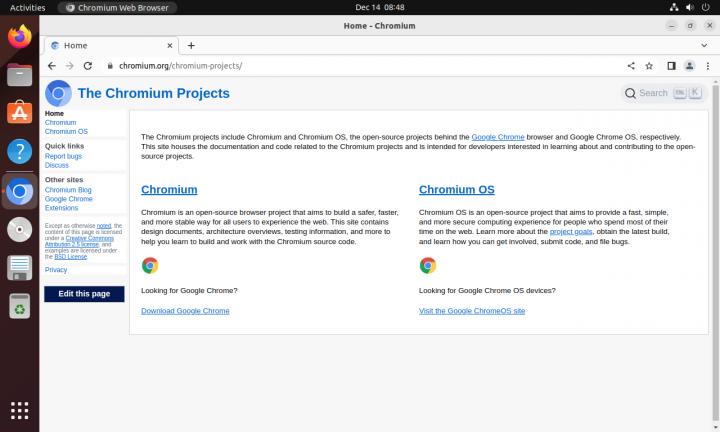
Task: Open Trash from the dock
Action: 20,306
